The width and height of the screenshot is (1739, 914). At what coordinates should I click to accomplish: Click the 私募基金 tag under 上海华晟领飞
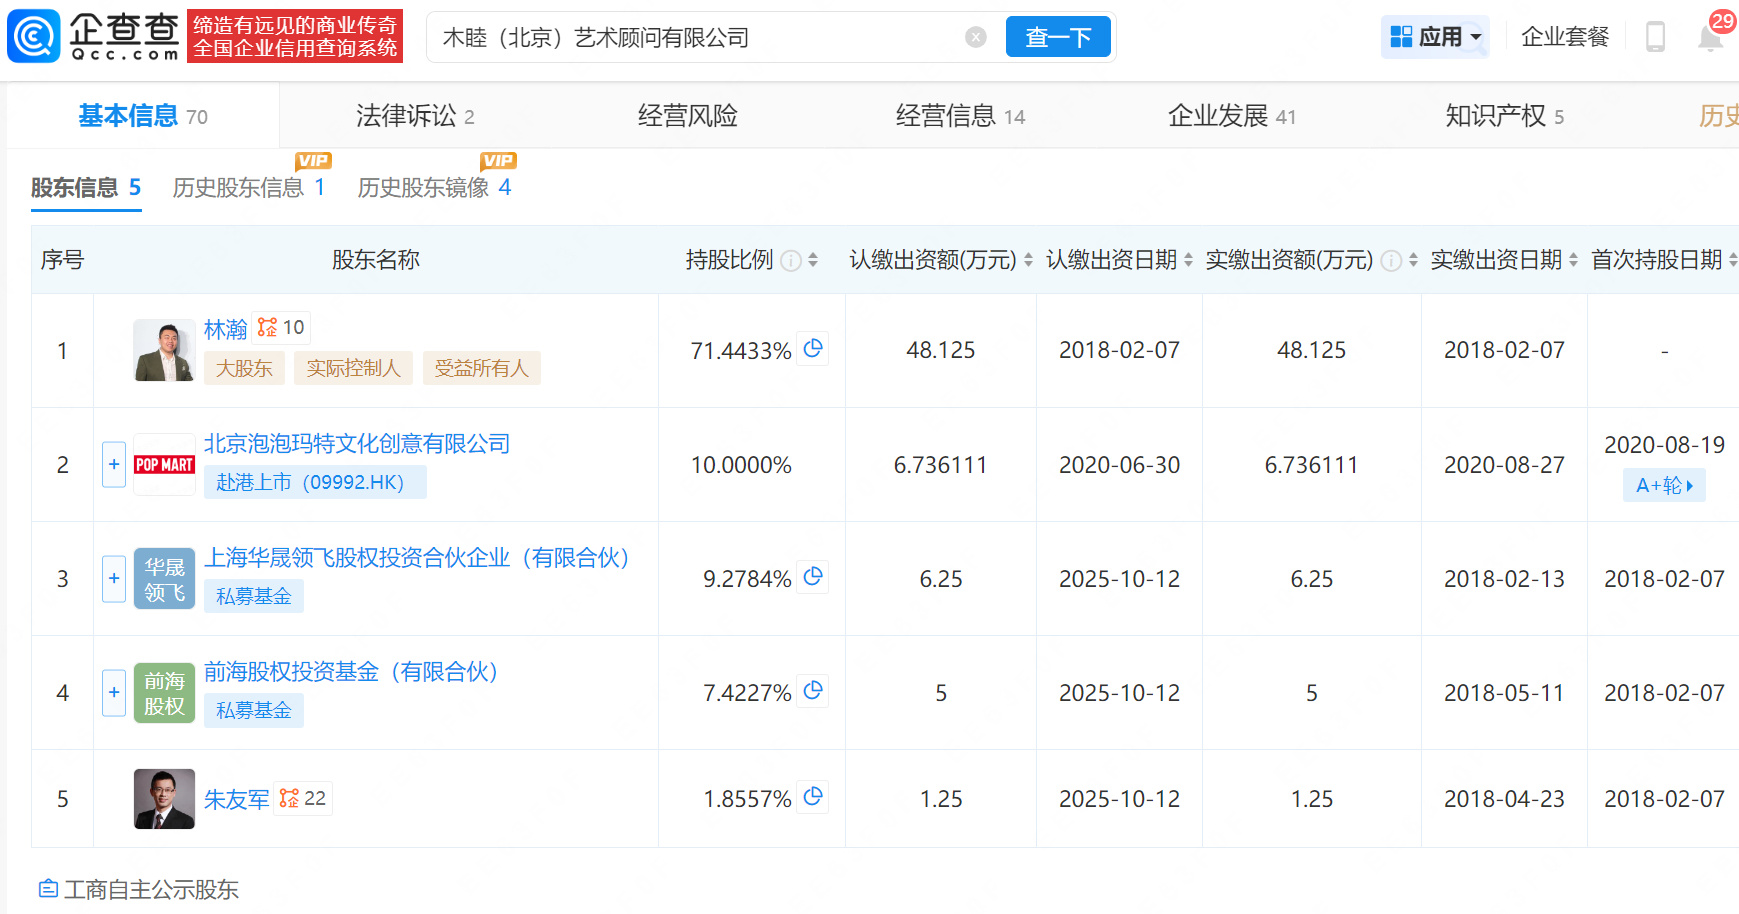tap(254, 596)
